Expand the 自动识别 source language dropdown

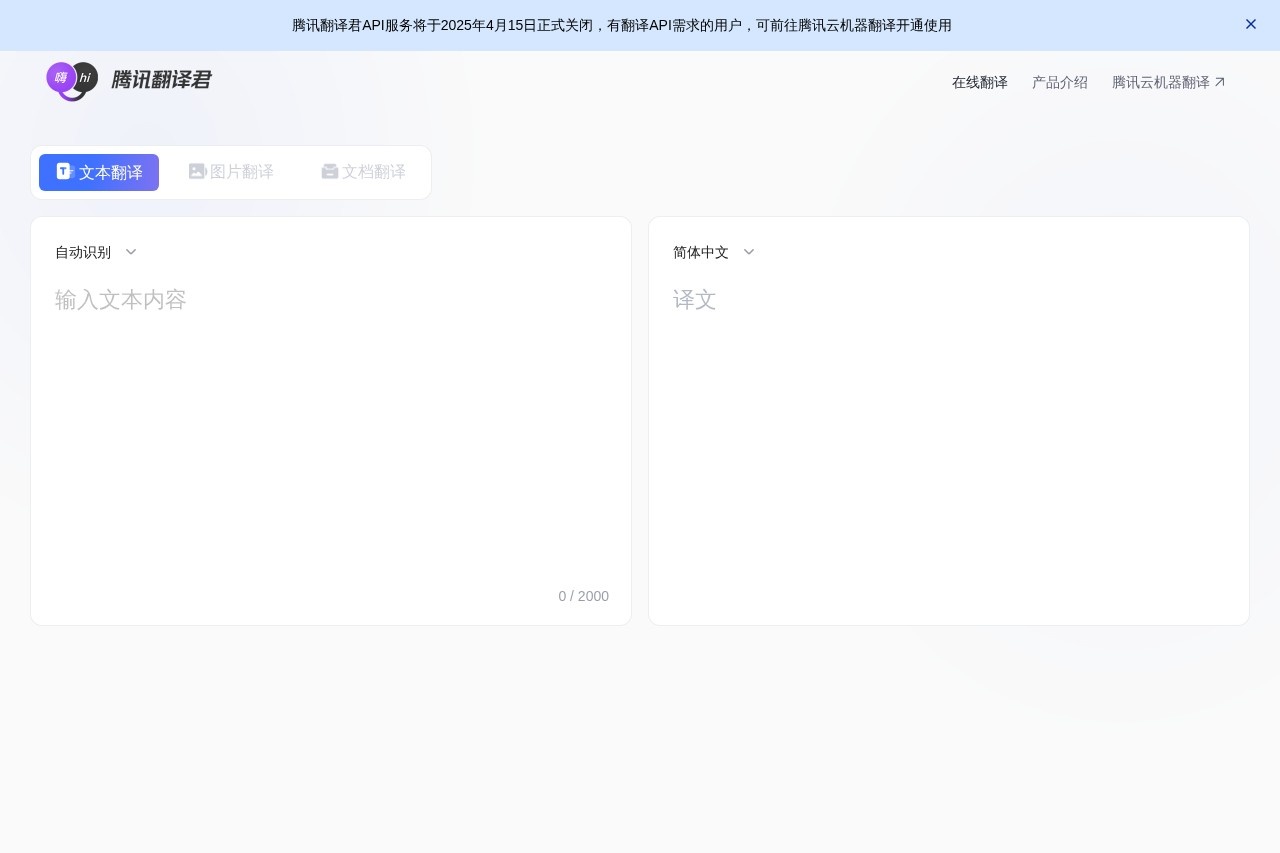(x=95, y=252)
